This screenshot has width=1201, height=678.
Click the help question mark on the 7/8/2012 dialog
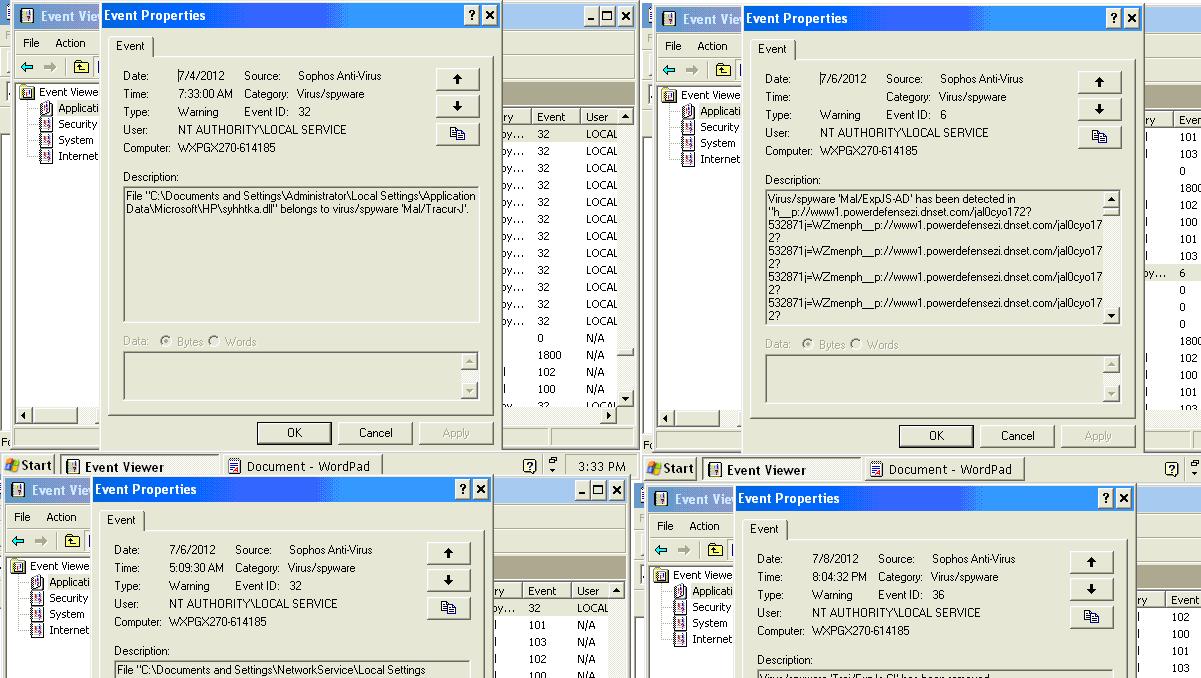click(1106, 498)
